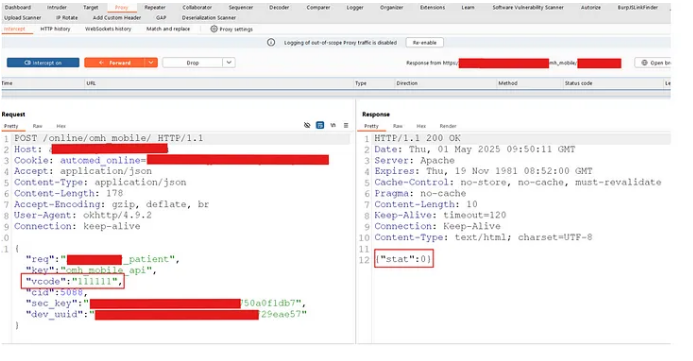Open the Dashboard tab
The height and width of the screenshot is (361, 693).
point(18,8)
